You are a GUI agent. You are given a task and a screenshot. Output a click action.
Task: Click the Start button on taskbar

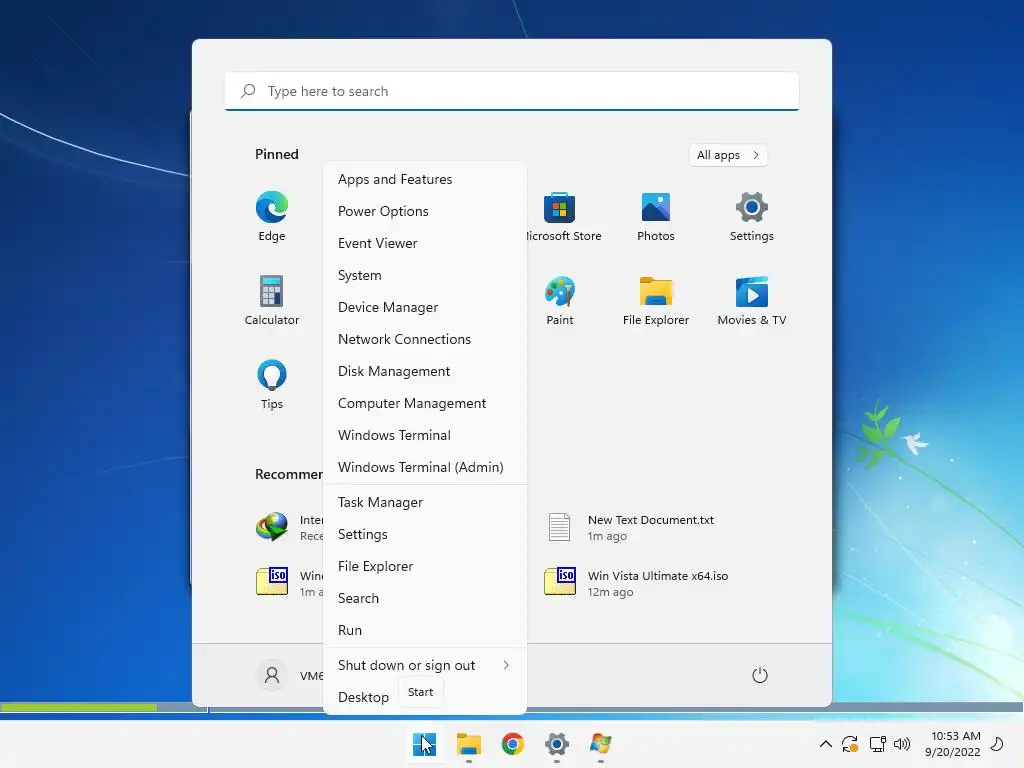pyautogui.click(x=424, y=744)
